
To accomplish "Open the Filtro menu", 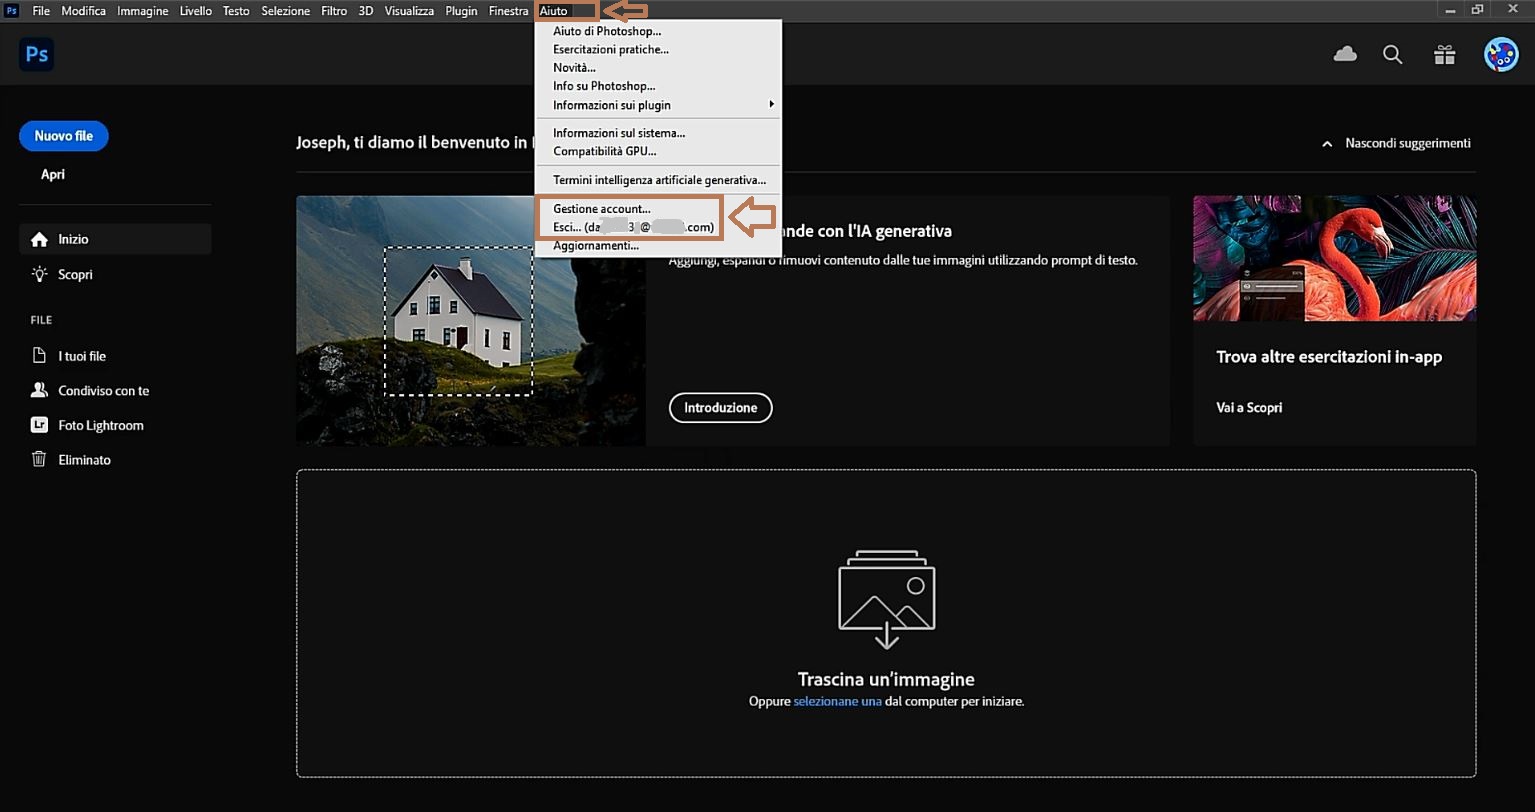I will 334,11.
